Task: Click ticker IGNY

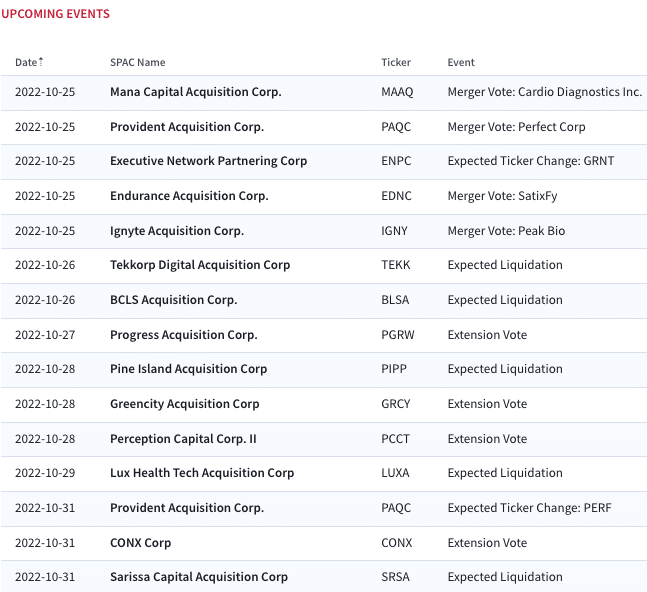Action: (x=394, y=231)
